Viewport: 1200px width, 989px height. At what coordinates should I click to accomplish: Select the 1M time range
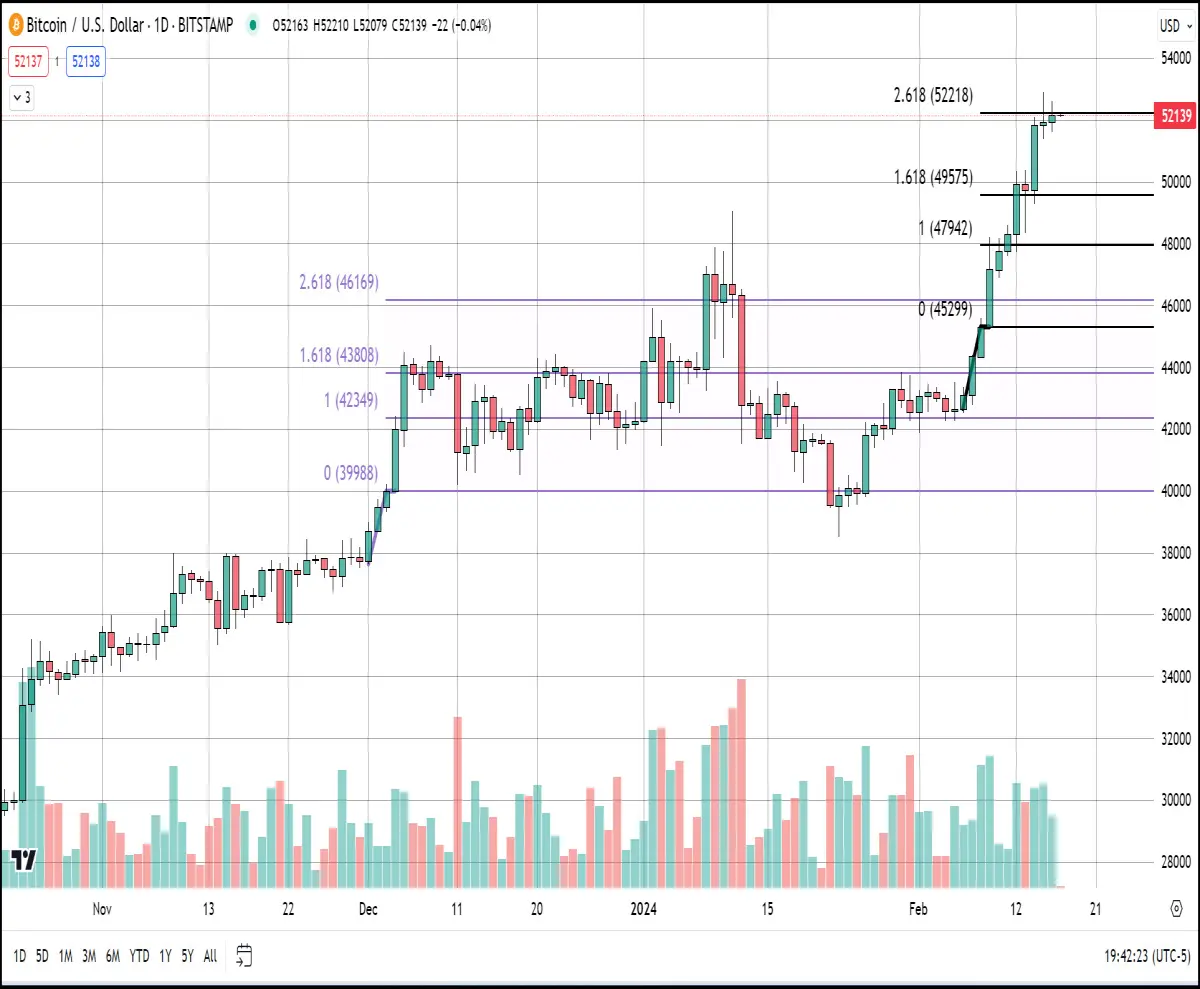click(x=65, y=956)
